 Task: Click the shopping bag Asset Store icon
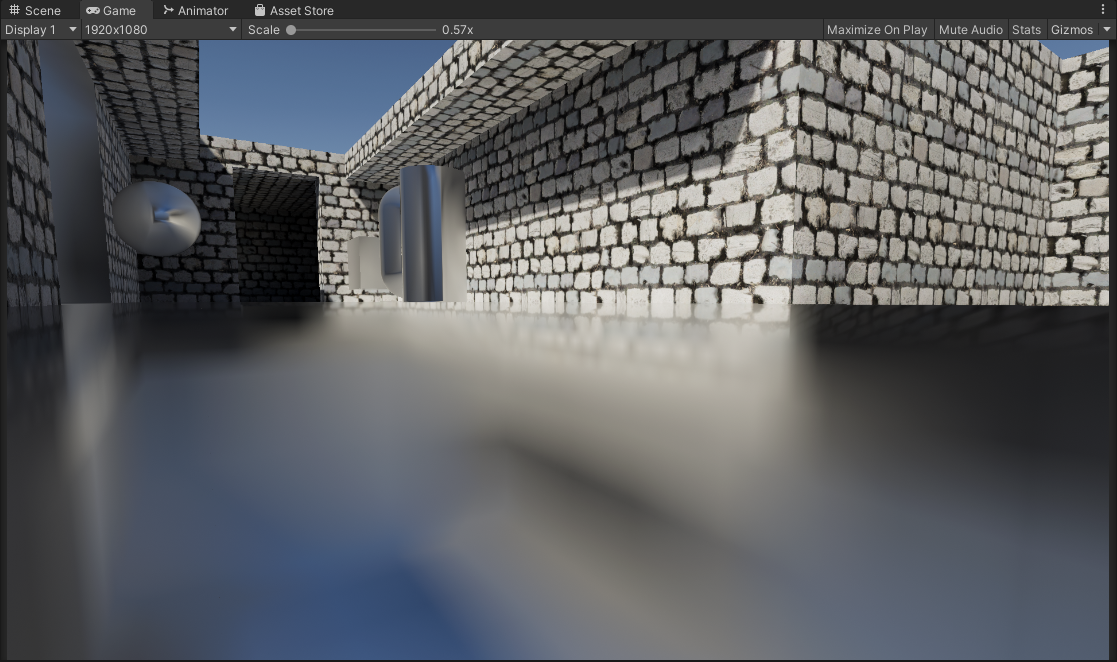pyautogui.click(x=260, y=10)
